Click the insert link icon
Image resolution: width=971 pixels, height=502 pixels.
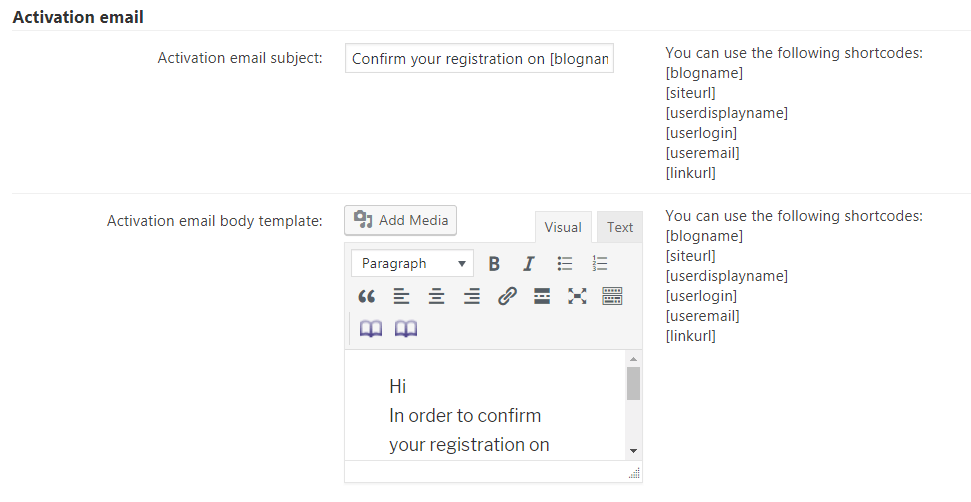(507, 296)
